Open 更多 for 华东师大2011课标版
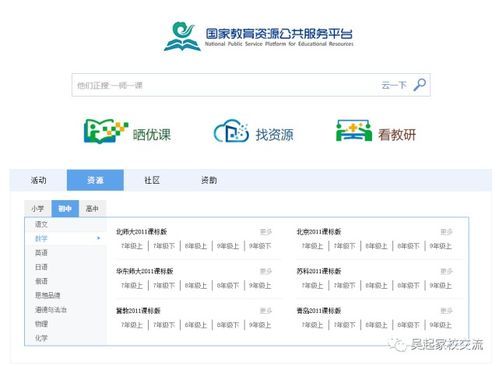 pyautogui.click(x=266, y=271)
